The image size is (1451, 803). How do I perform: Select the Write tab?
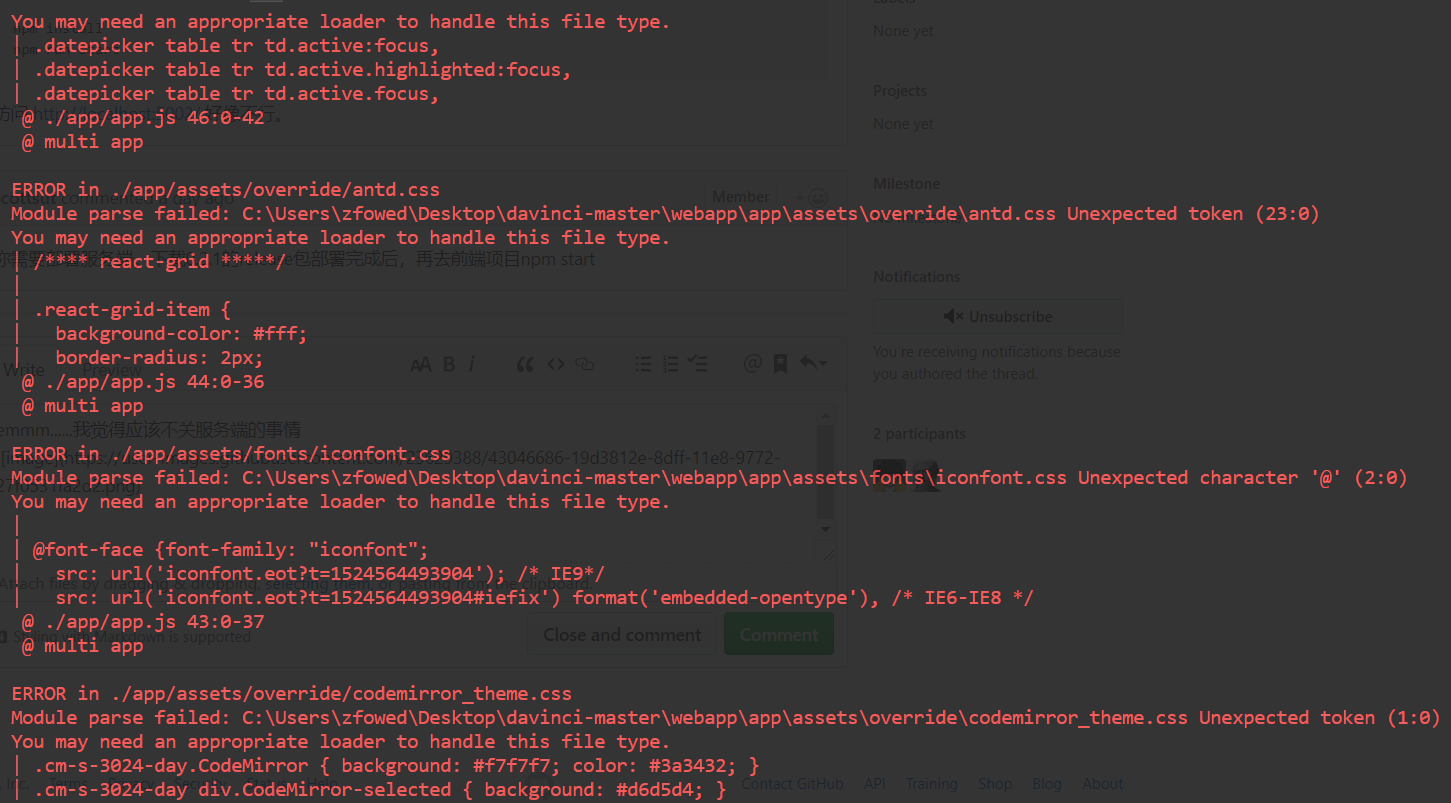[23, 369]
